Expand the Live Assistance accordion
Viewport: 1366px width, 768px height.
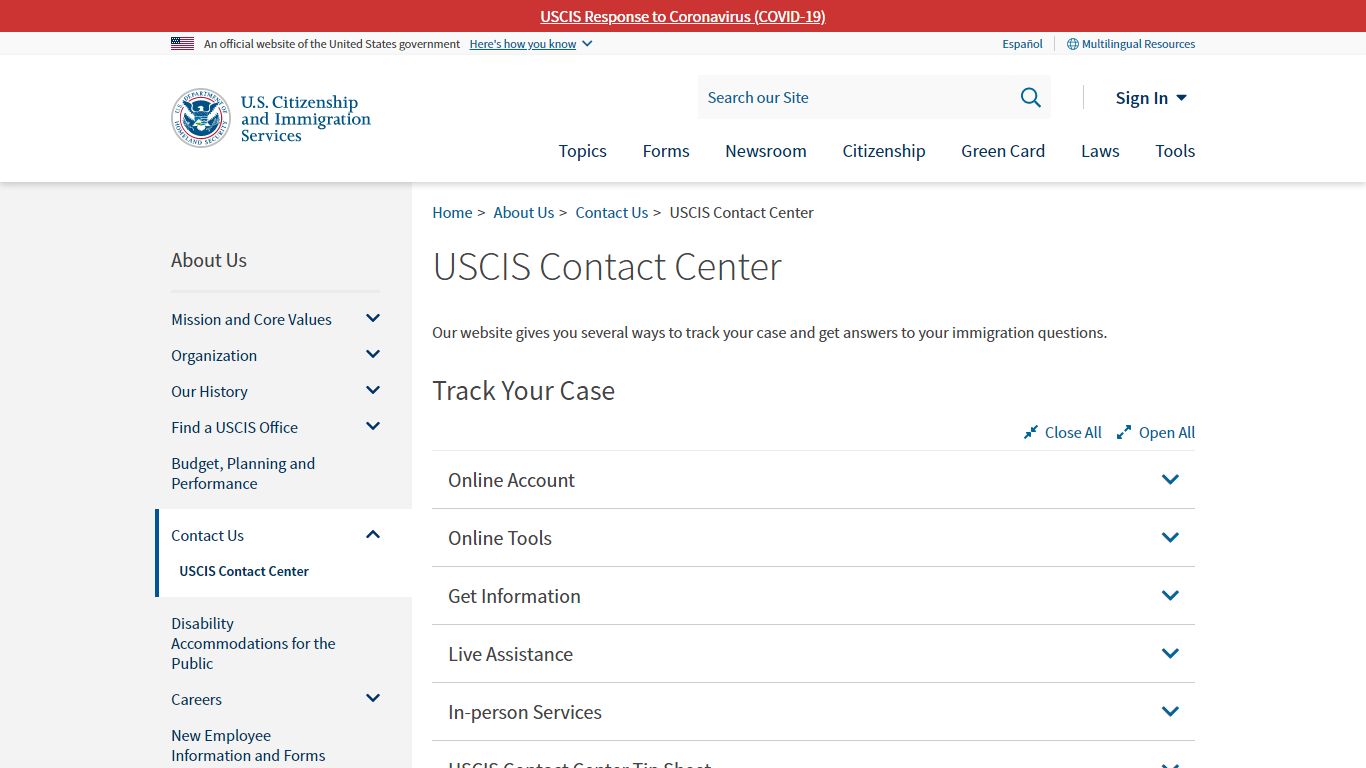click(813, 654)
